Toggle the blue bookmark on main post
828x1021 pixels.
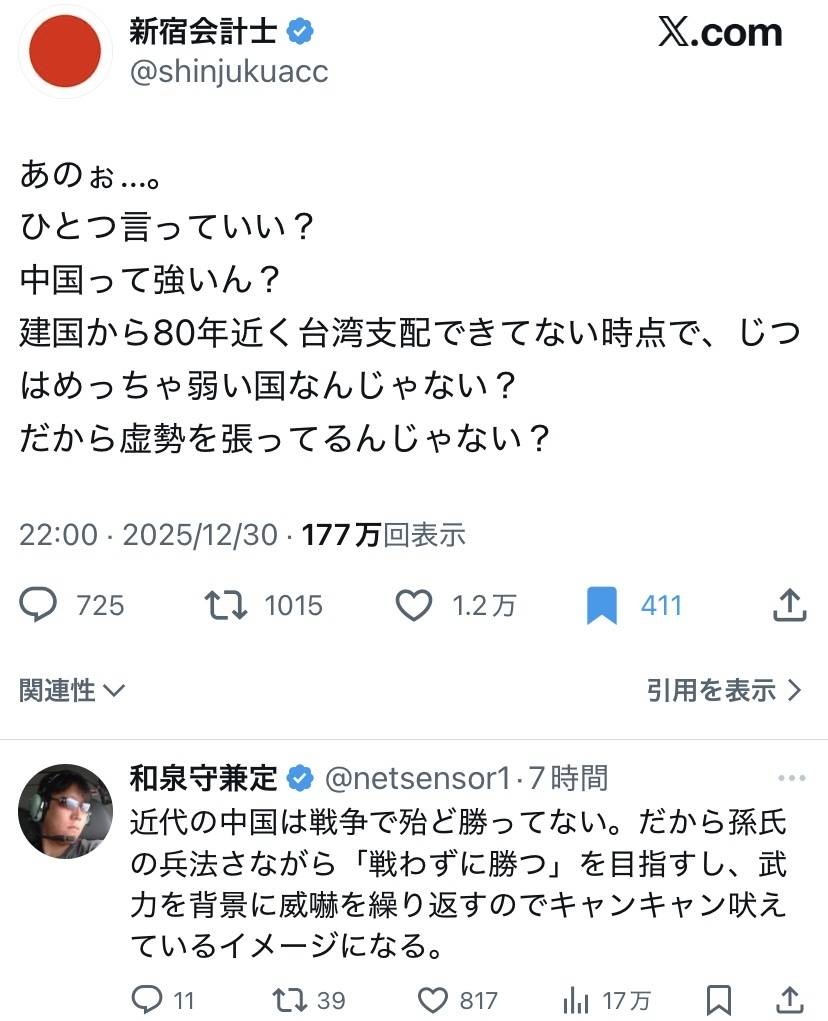601,606
